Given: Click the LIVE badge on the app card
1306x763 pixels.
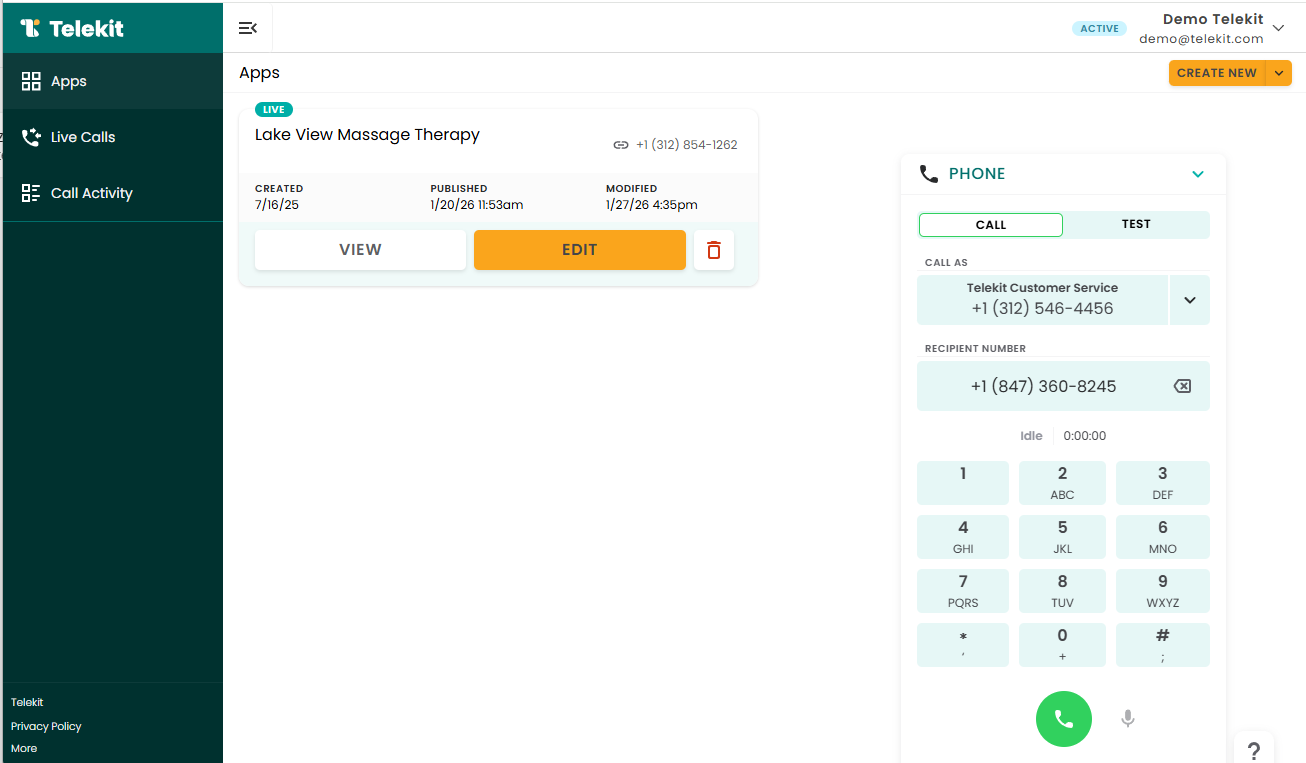Looking at the screenshot, I should (x=274, y=110).
